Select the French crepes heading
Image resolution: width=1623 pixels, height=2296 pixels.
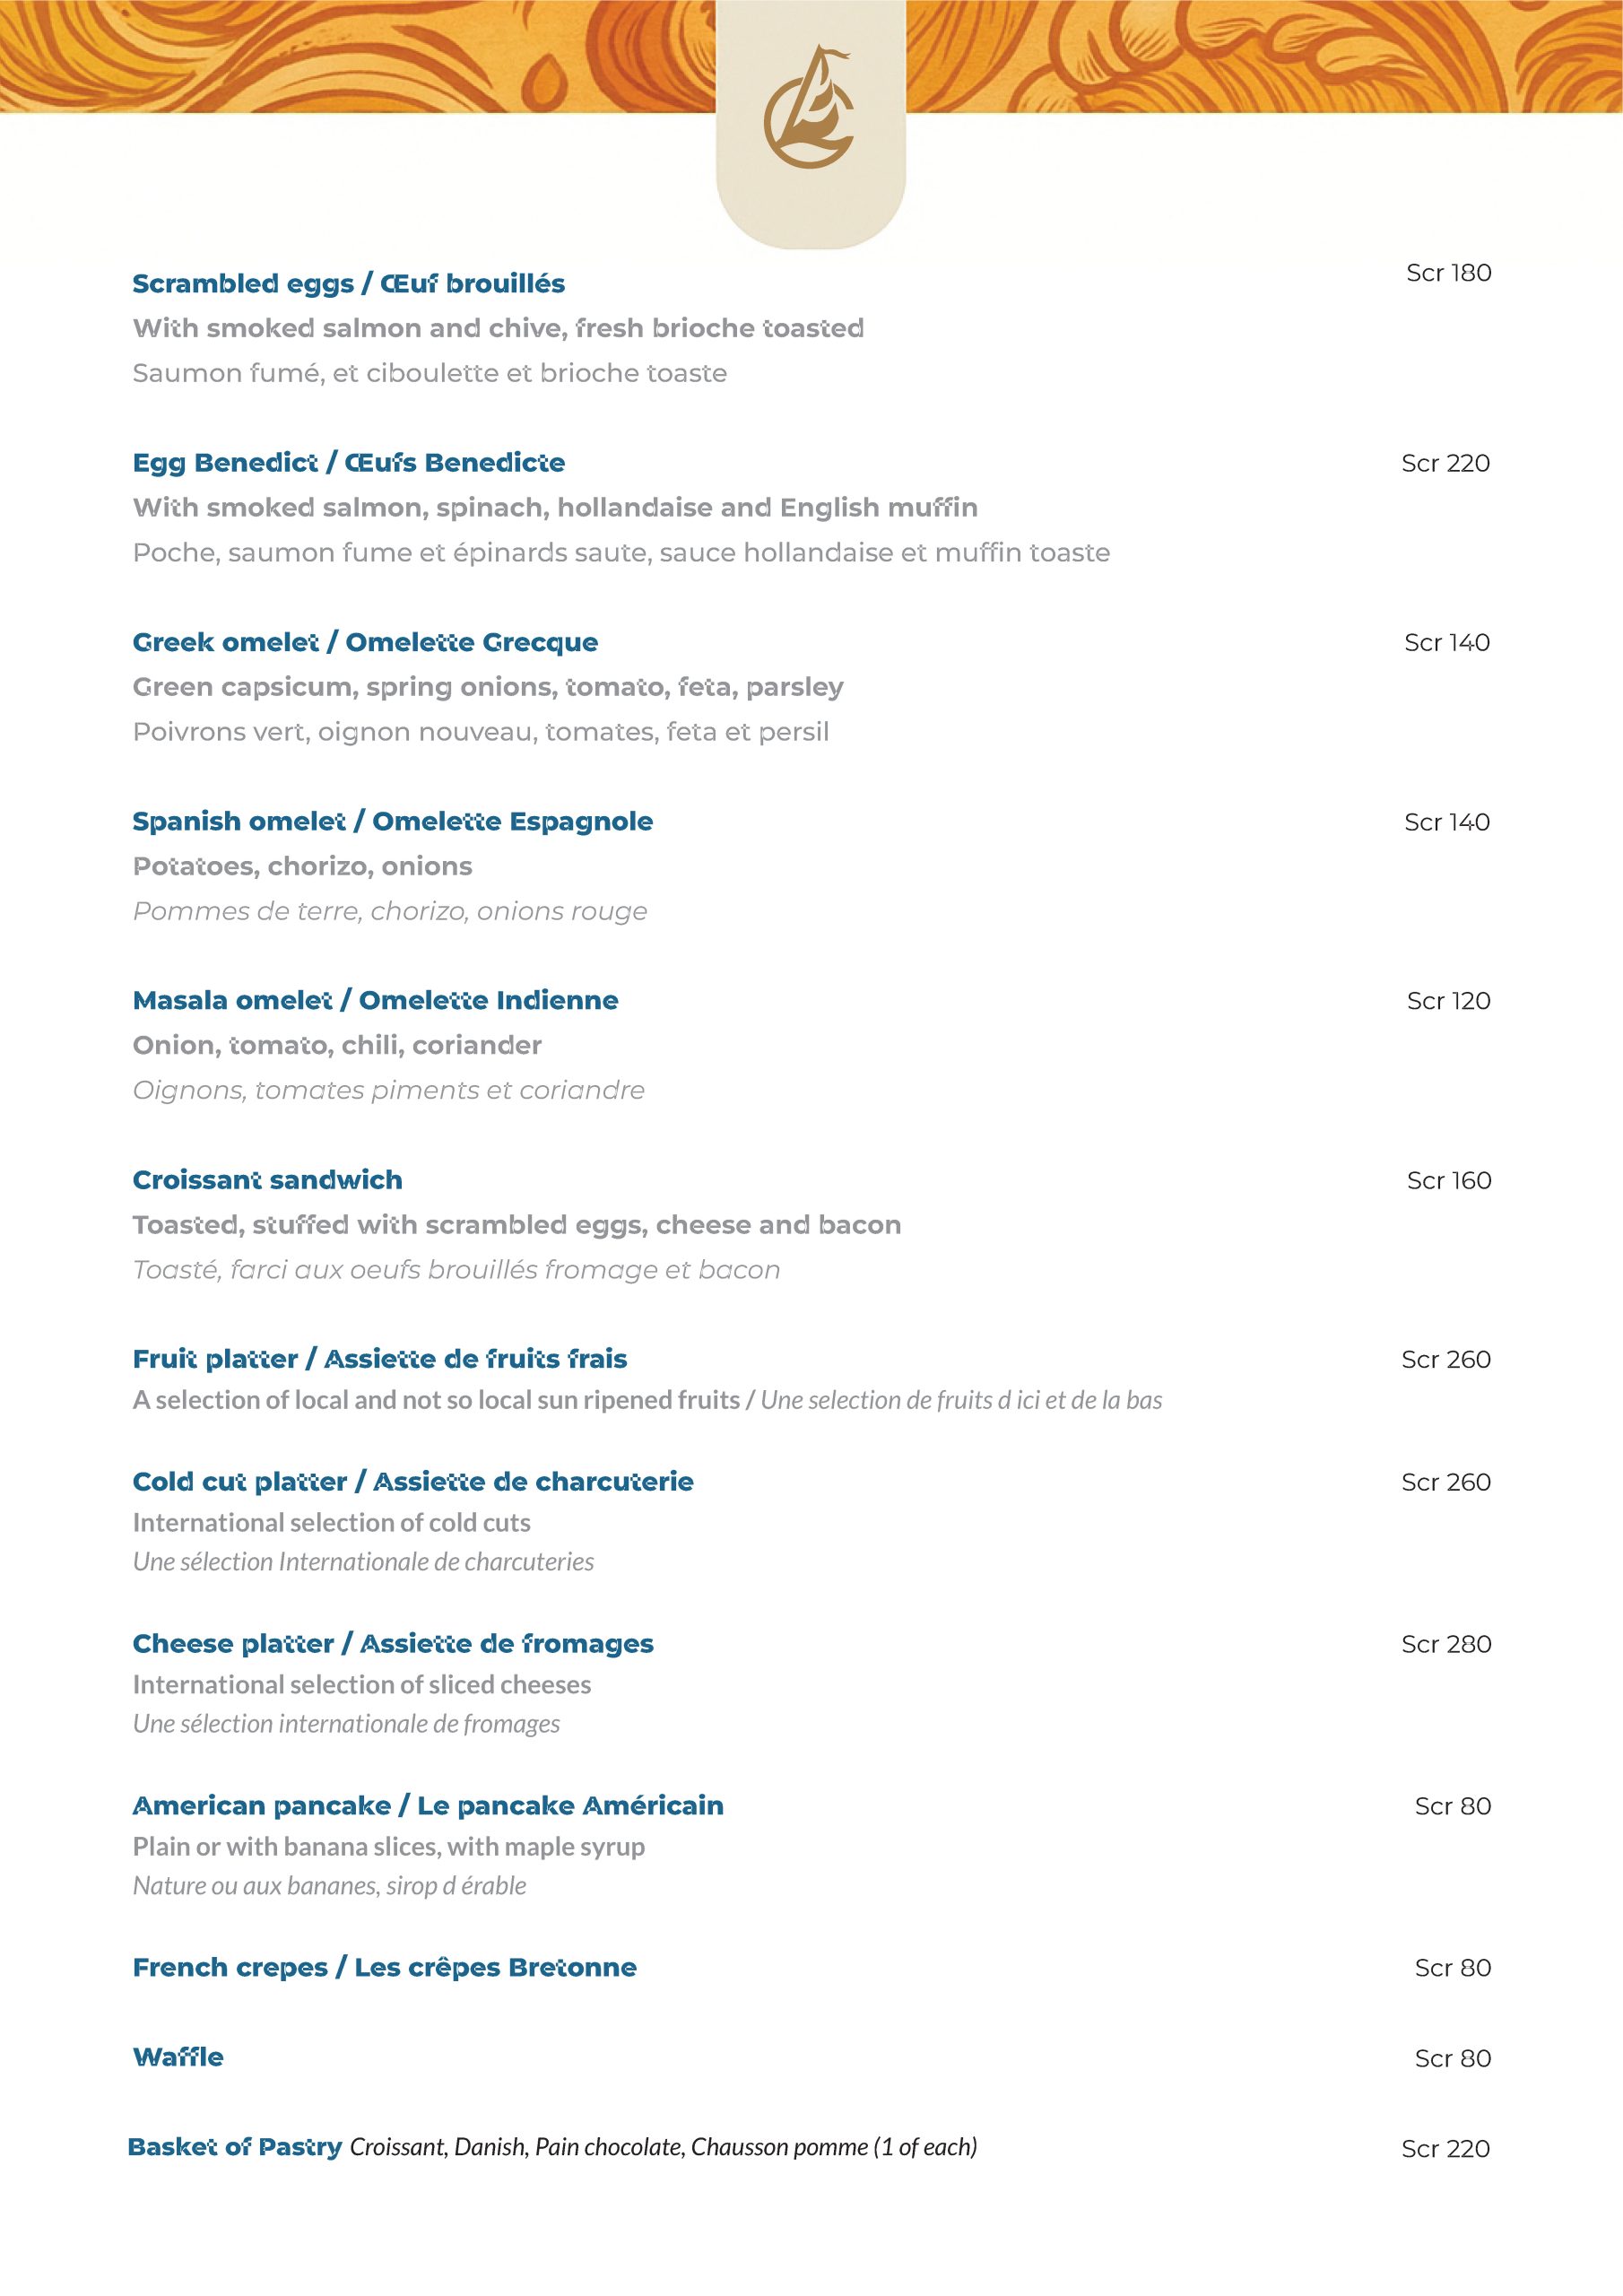[384, 1967]
